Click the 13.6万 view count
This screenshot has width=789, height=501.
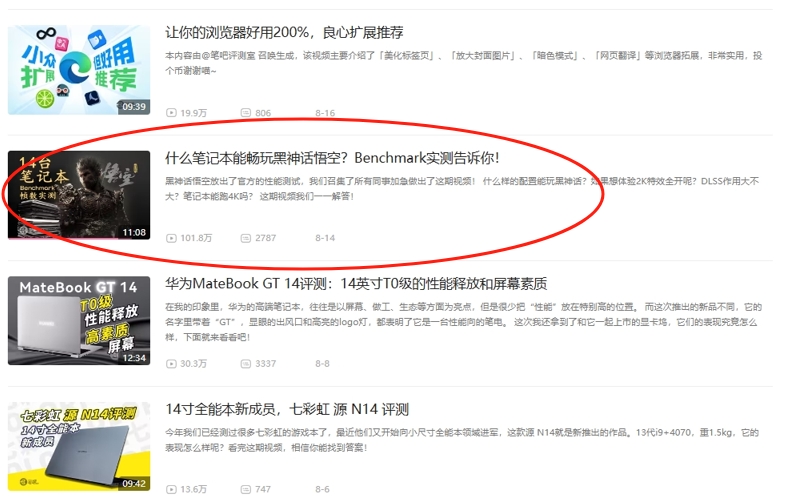pos(194,489)
